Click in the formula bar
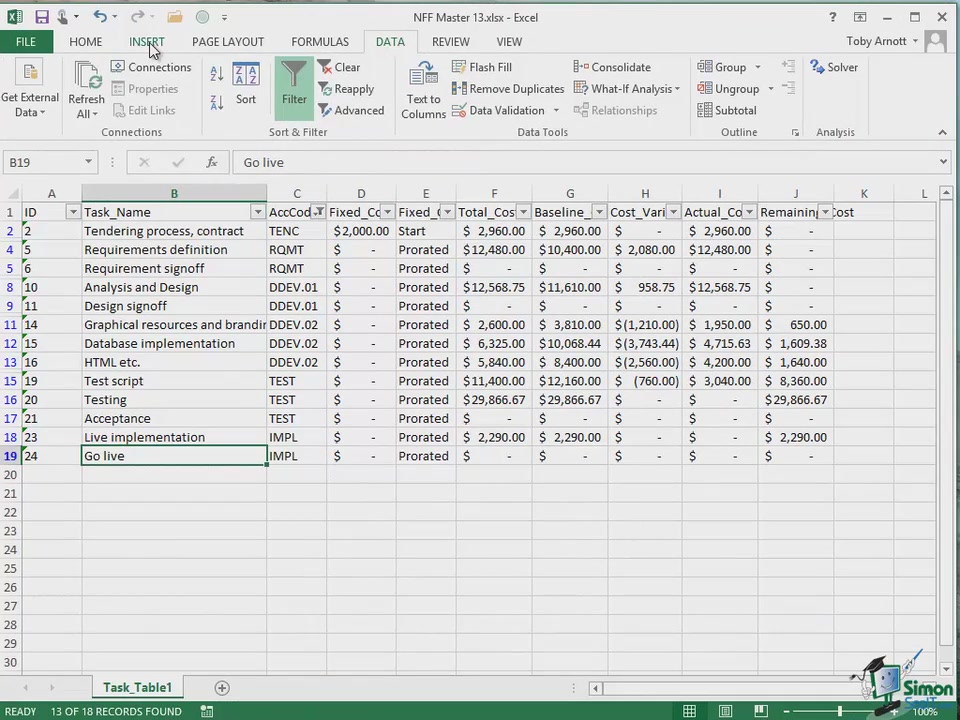Image resolution: width=960 pixels, height=720 pixels. 584,162
